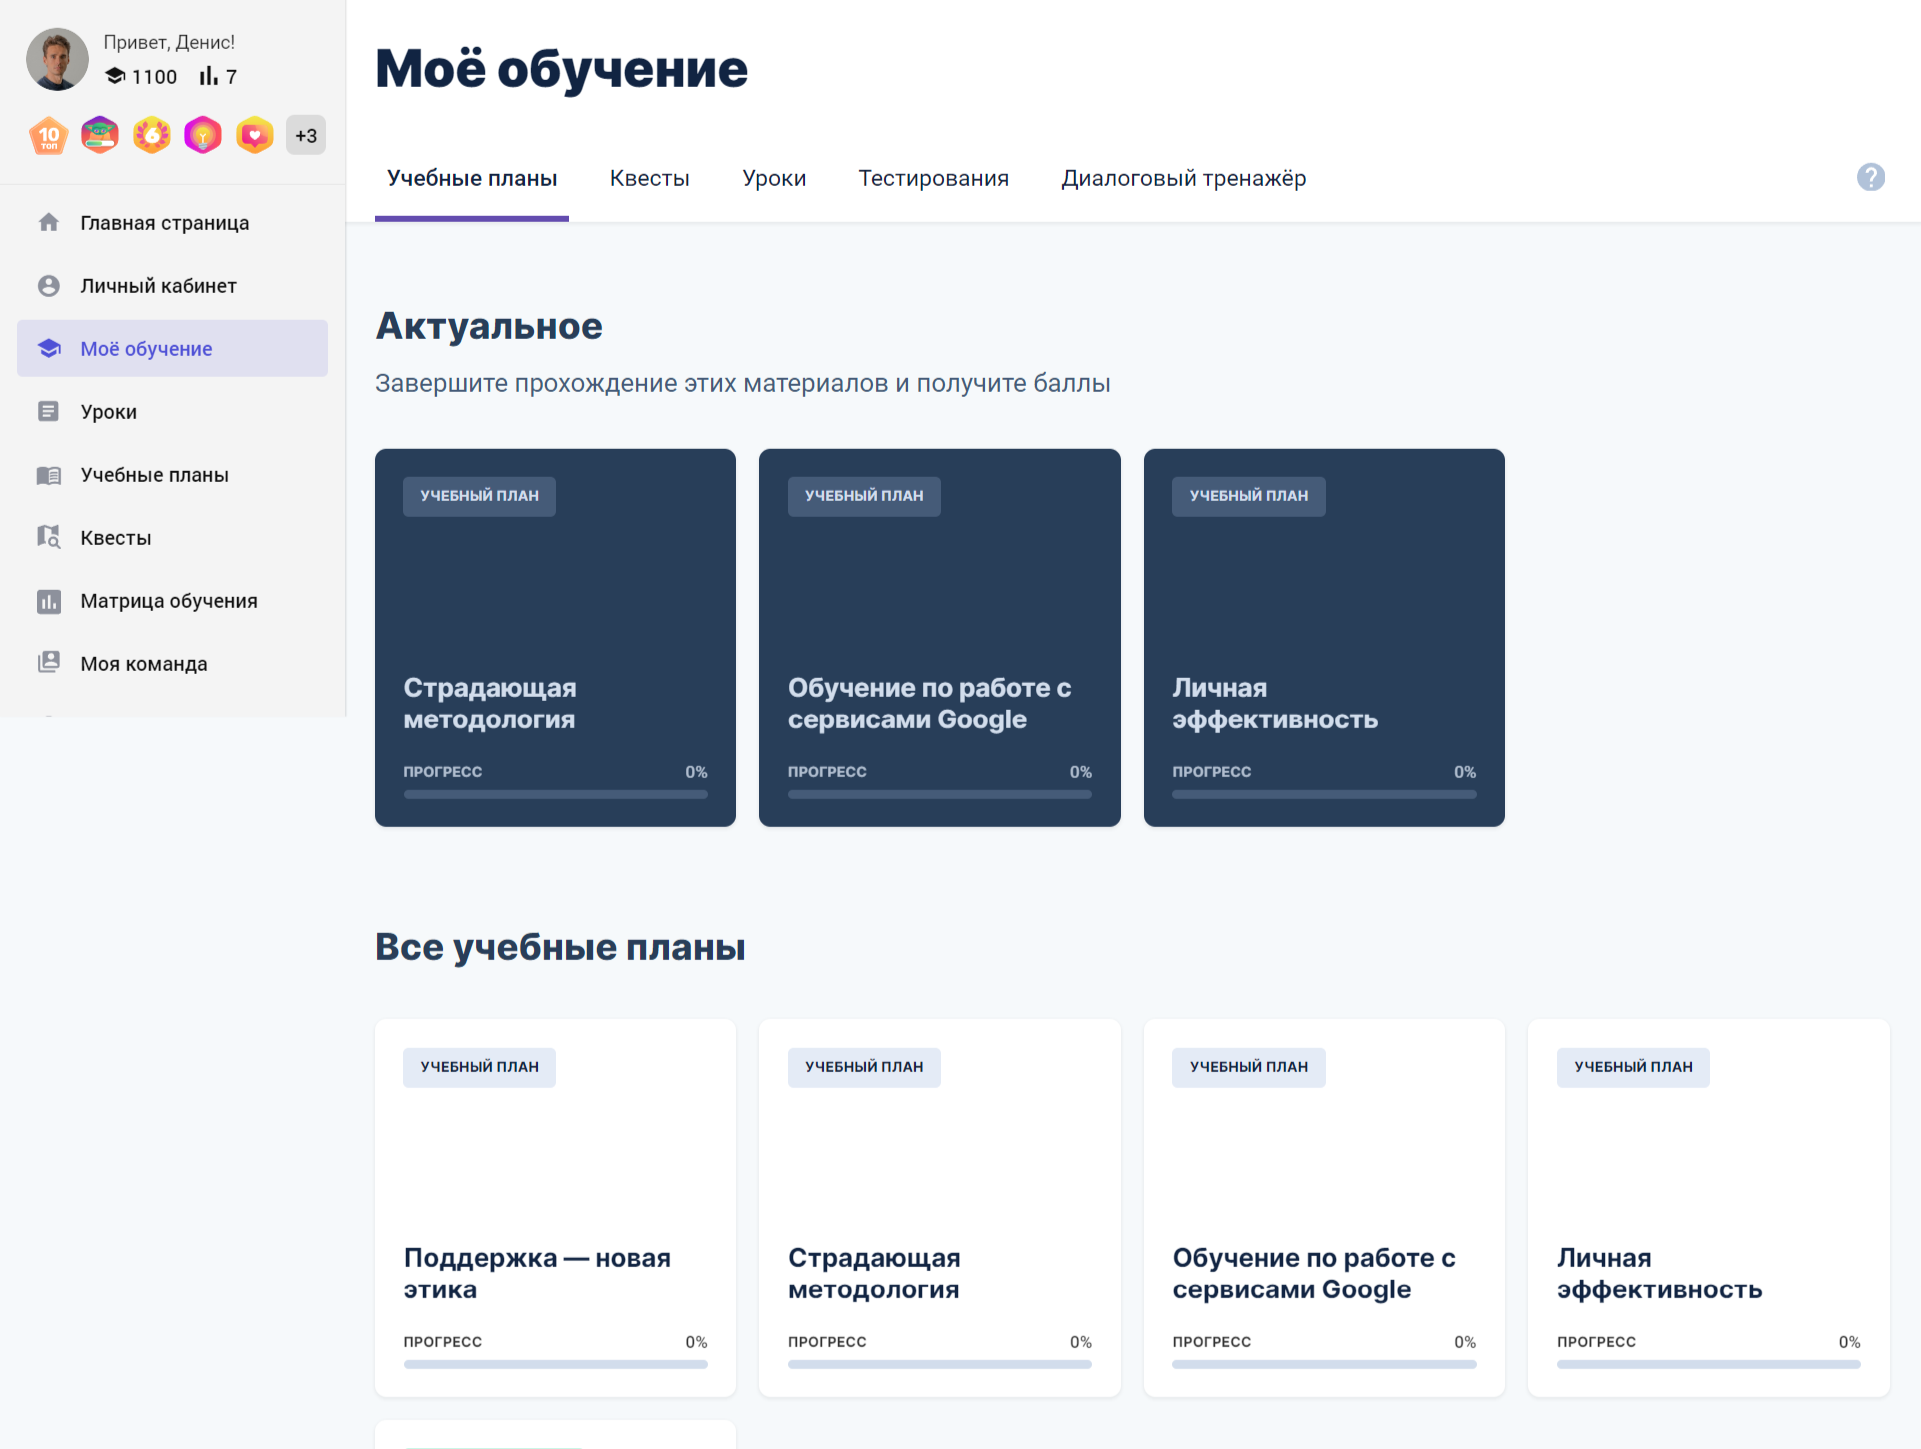Viewport: 1921px width, 1449px height.
Task: Click the Матрица обучения chart icon
Action: (x=48, y=601)
